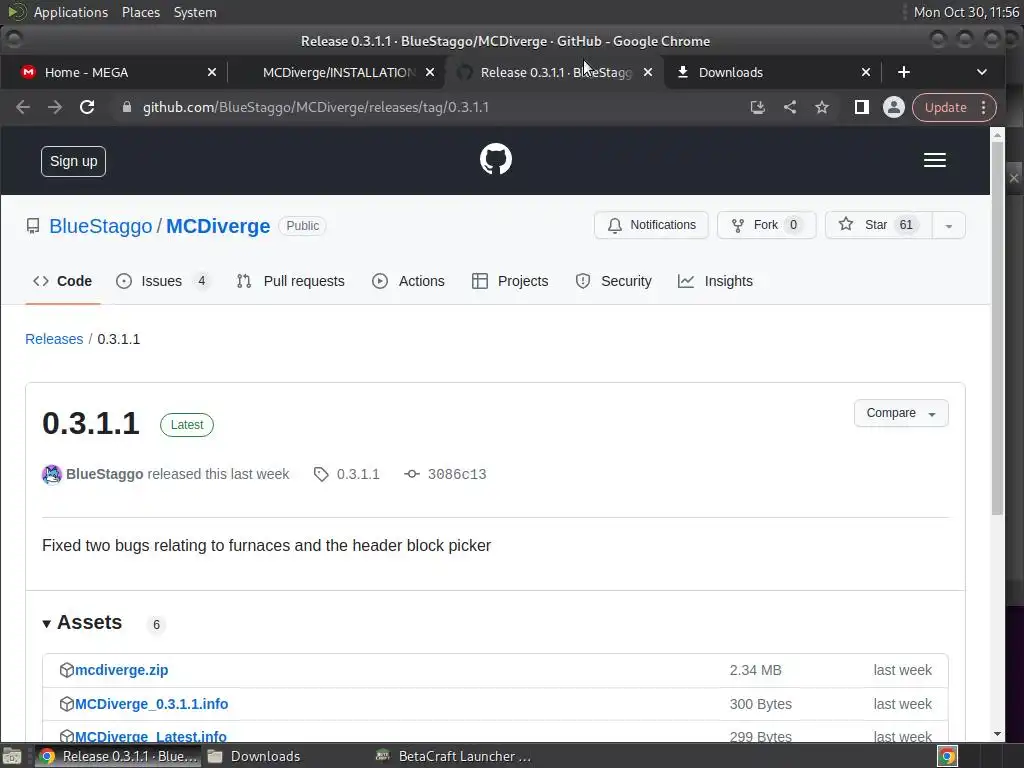Open the System menu

pos(195,12)
